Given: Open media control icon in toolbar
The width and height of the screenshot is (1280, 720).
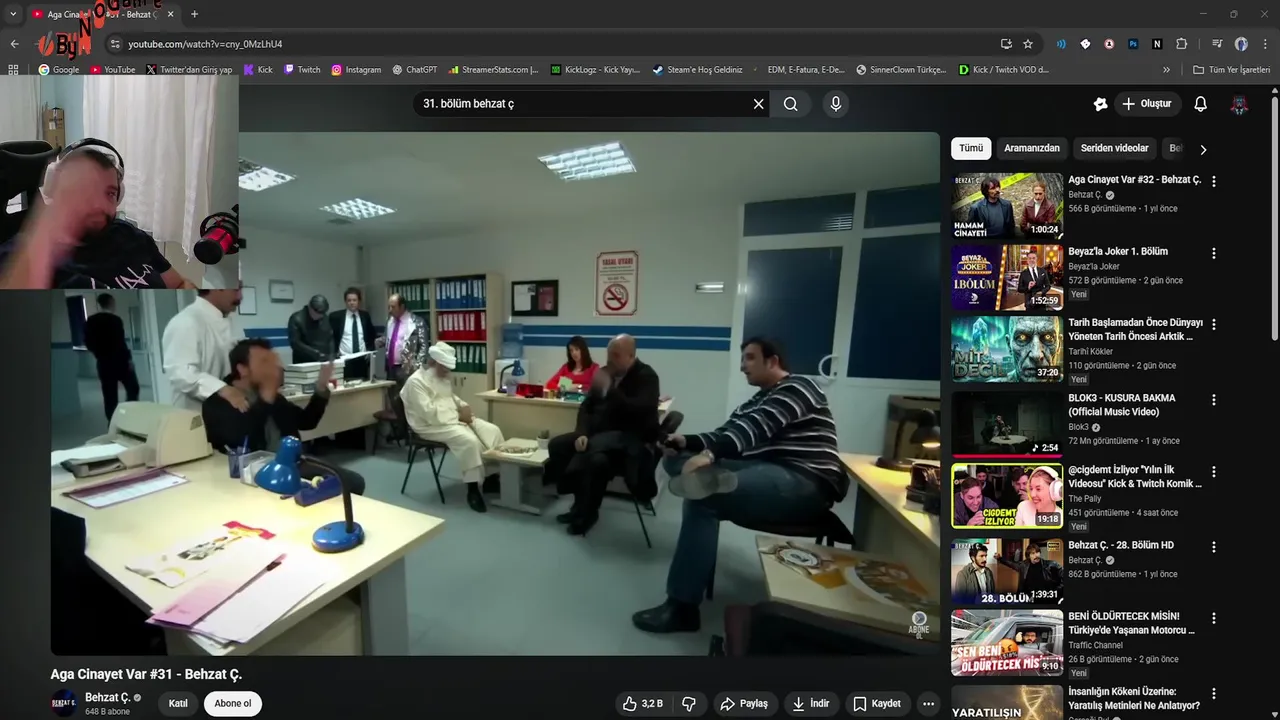Looking at the screenshot, I should coord(1217,44).
